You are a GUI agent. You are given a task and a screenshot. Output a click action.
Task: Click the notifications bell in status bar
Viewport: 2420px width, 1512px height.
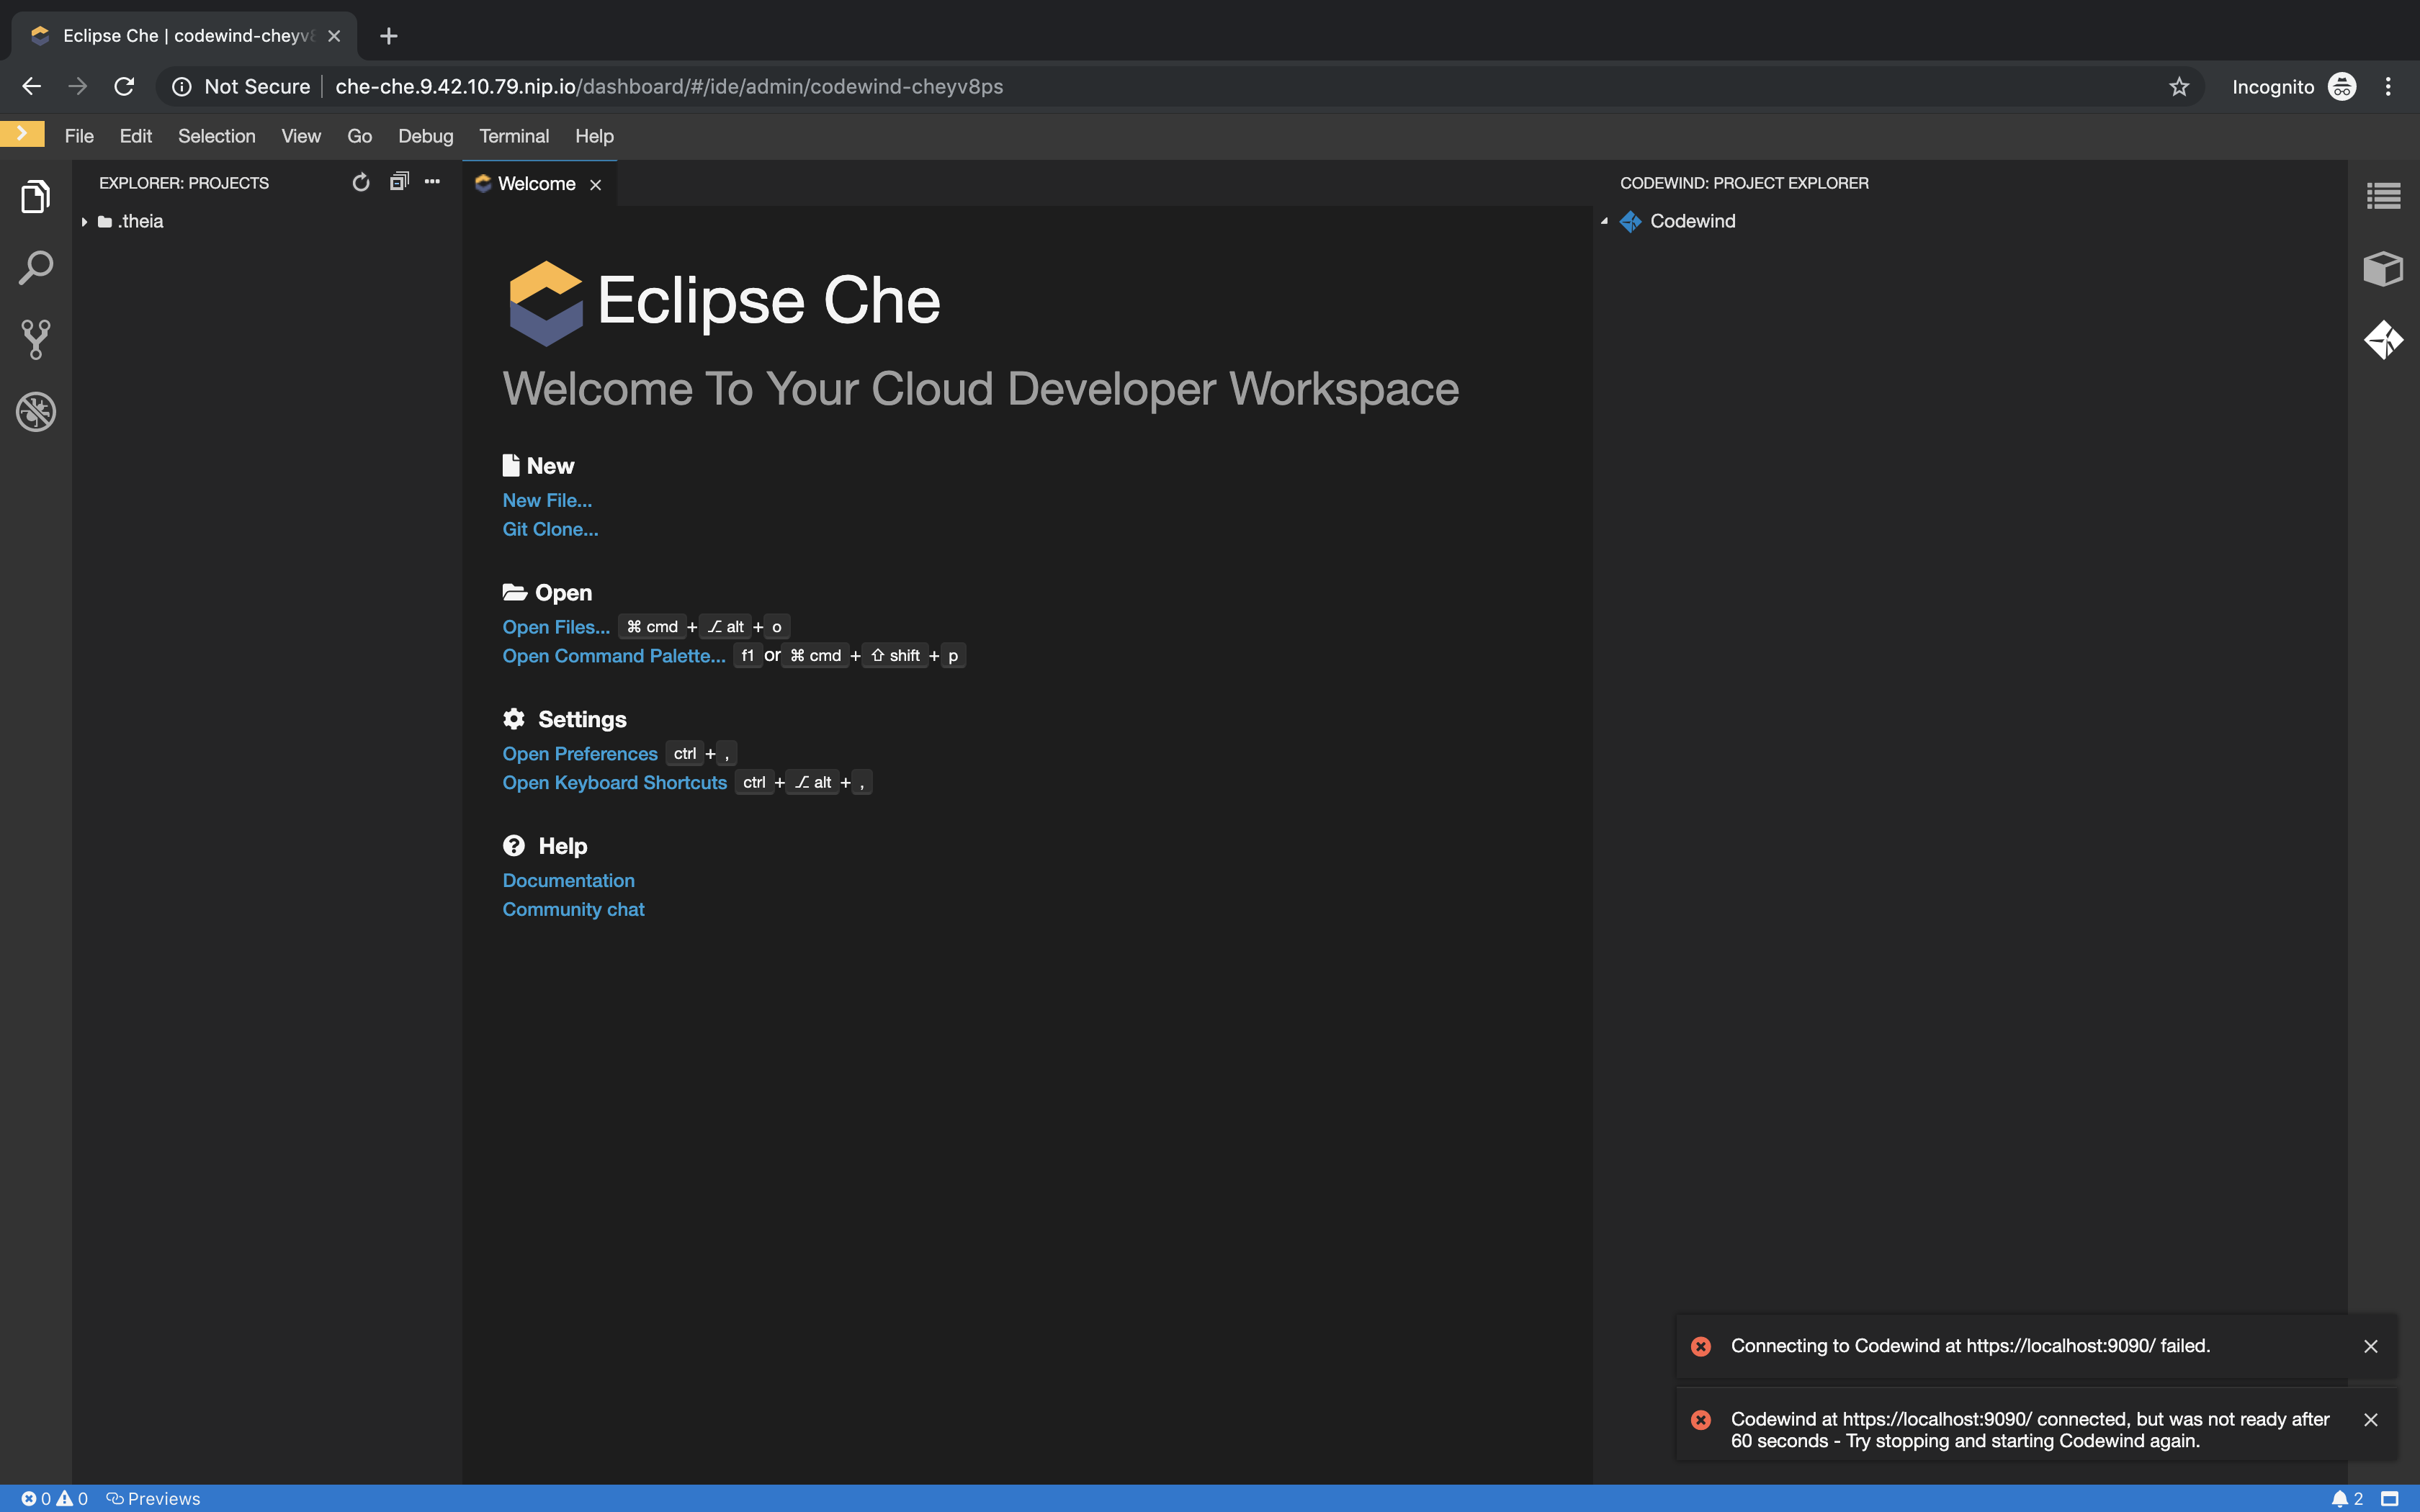click(x=2341, y=1497)
